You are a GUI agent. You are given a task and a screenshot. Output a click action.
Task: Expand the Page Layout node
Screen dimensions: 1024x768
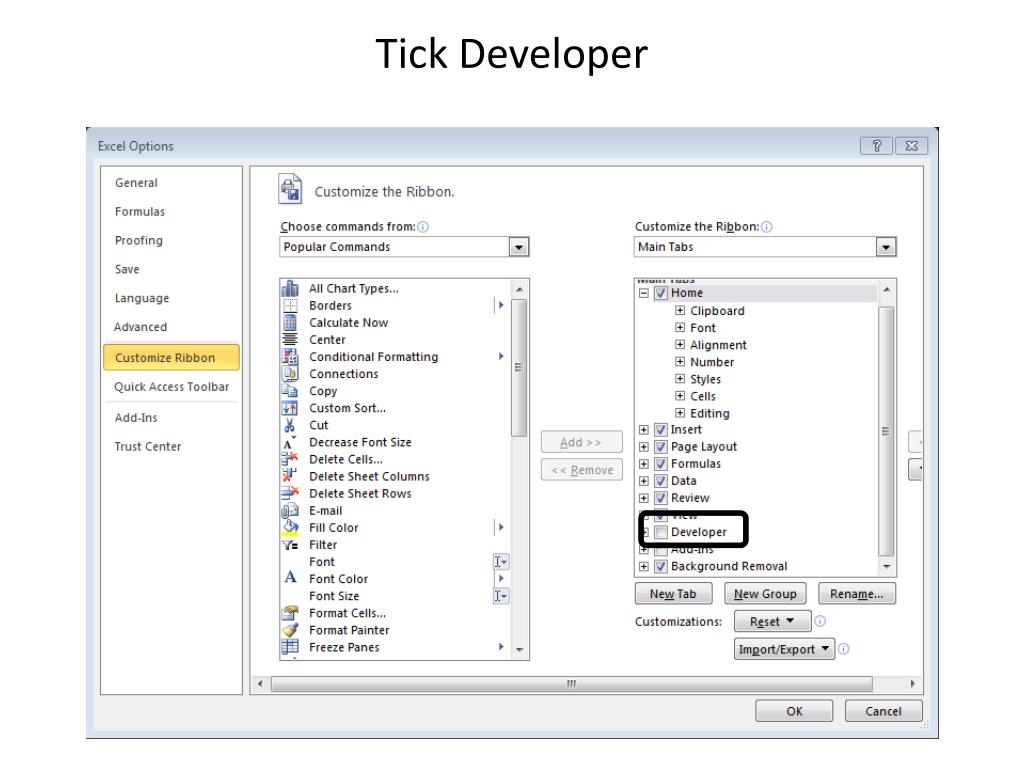click(x=644, y=446)
